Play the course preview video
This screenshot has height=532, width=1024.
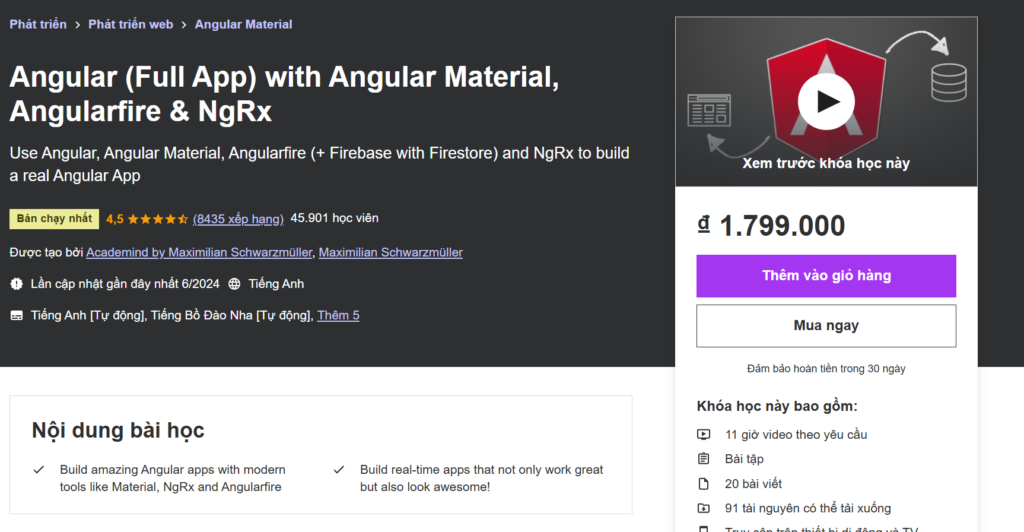click(826, 101)
